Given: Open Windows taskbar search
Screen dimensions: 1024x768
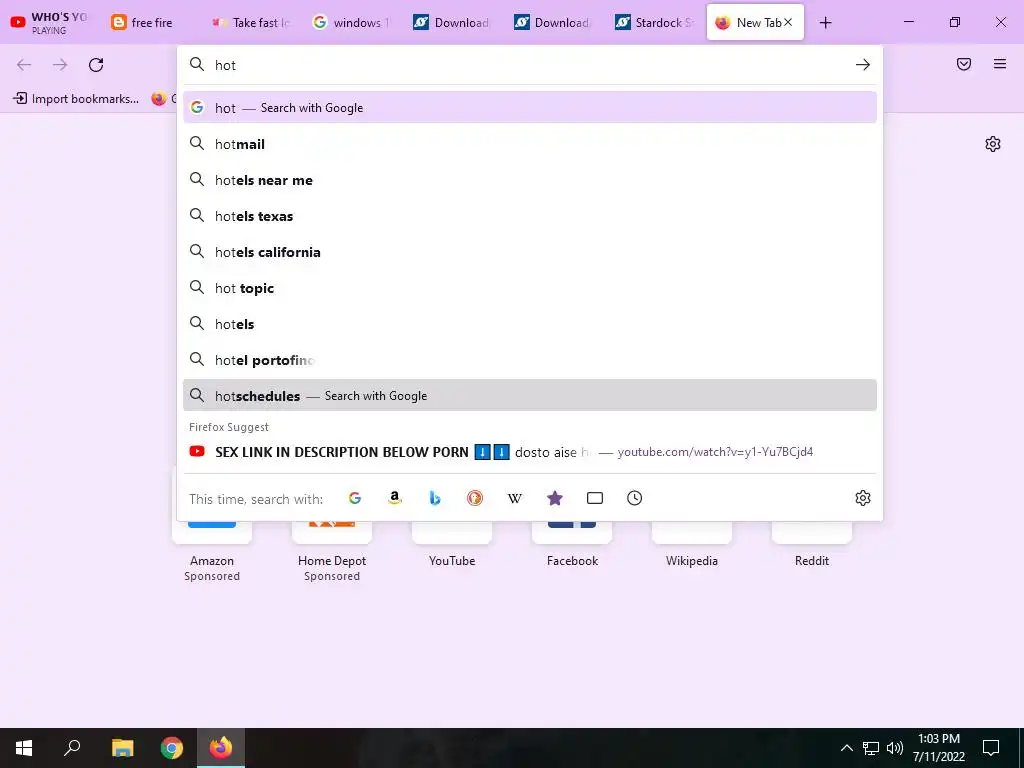Looking at the screenshot, I should click(x=72, y=748).
